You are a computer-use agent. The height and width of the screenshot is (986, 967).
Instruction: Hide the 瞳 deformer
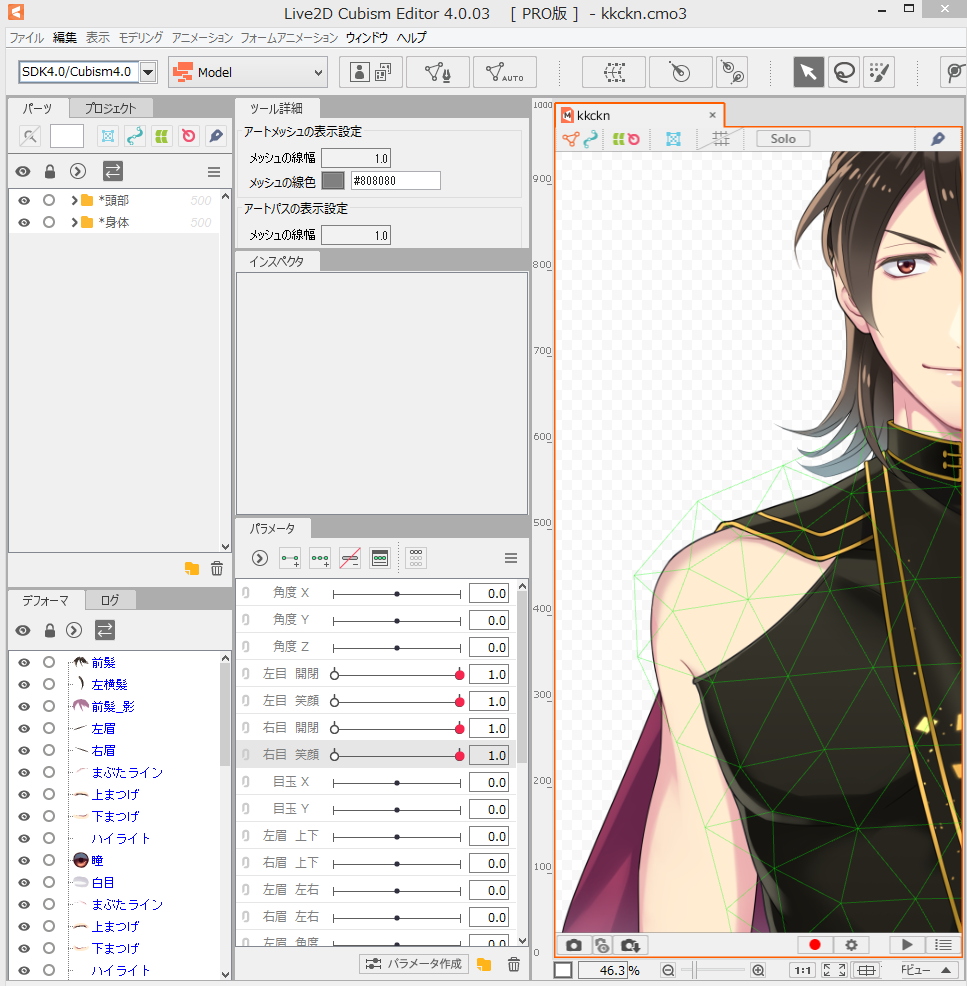(x=24, y=861)
